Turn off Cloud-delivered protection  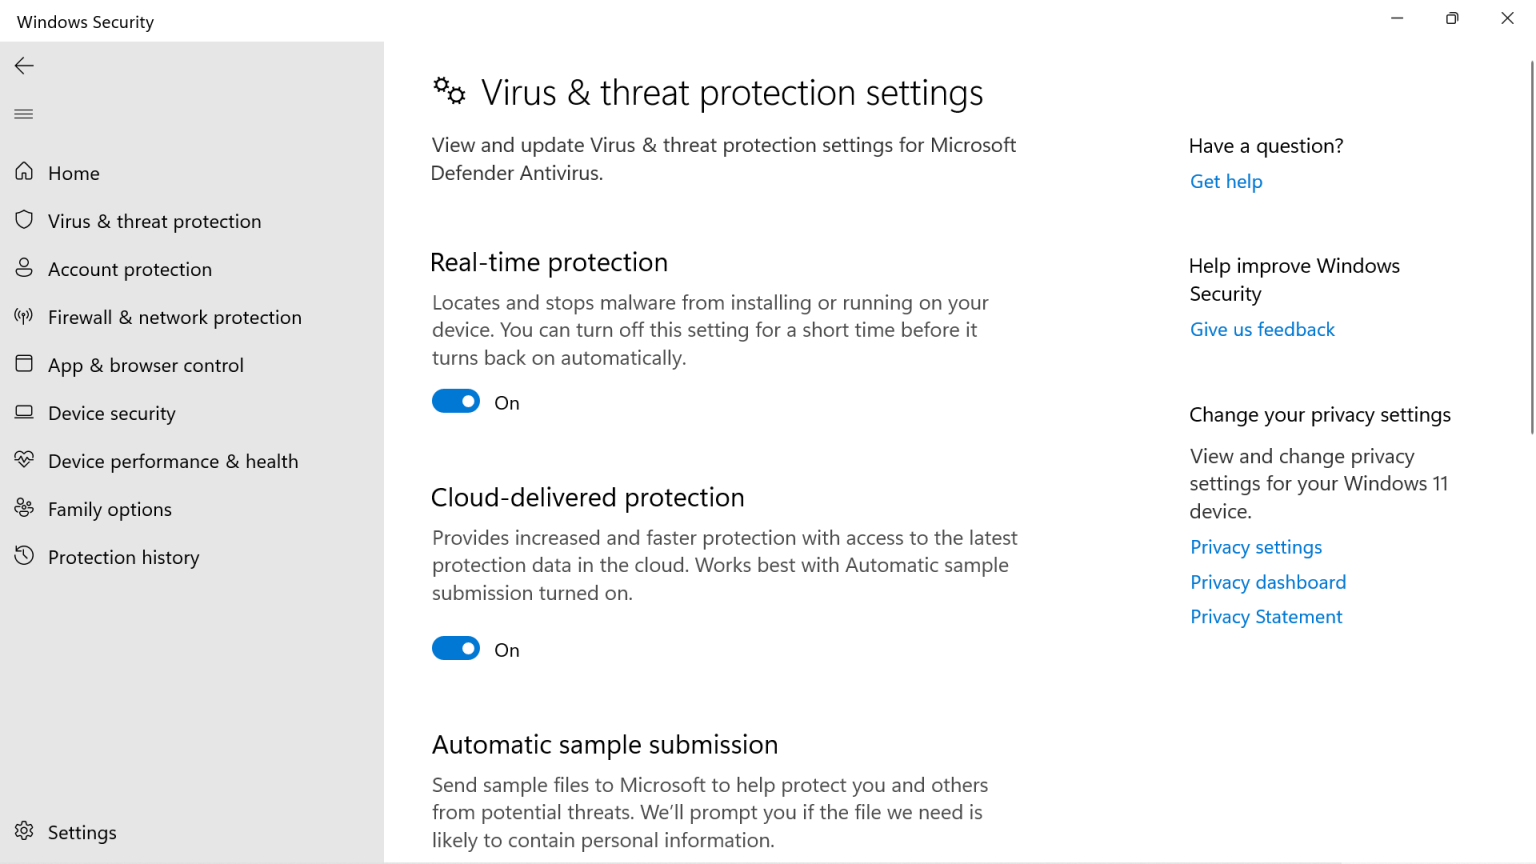tap(456, 648)
